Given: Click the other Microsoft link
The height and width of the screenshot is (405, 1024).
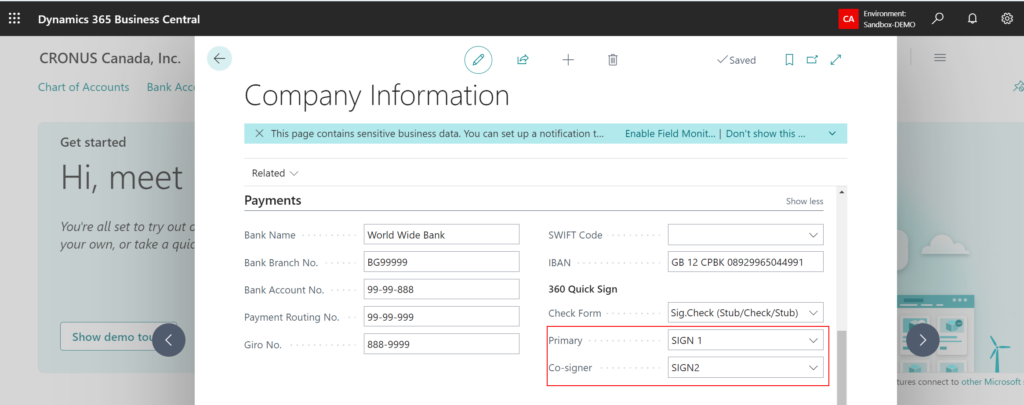Looking at the screenshot, I should click(x=988, y=382).
